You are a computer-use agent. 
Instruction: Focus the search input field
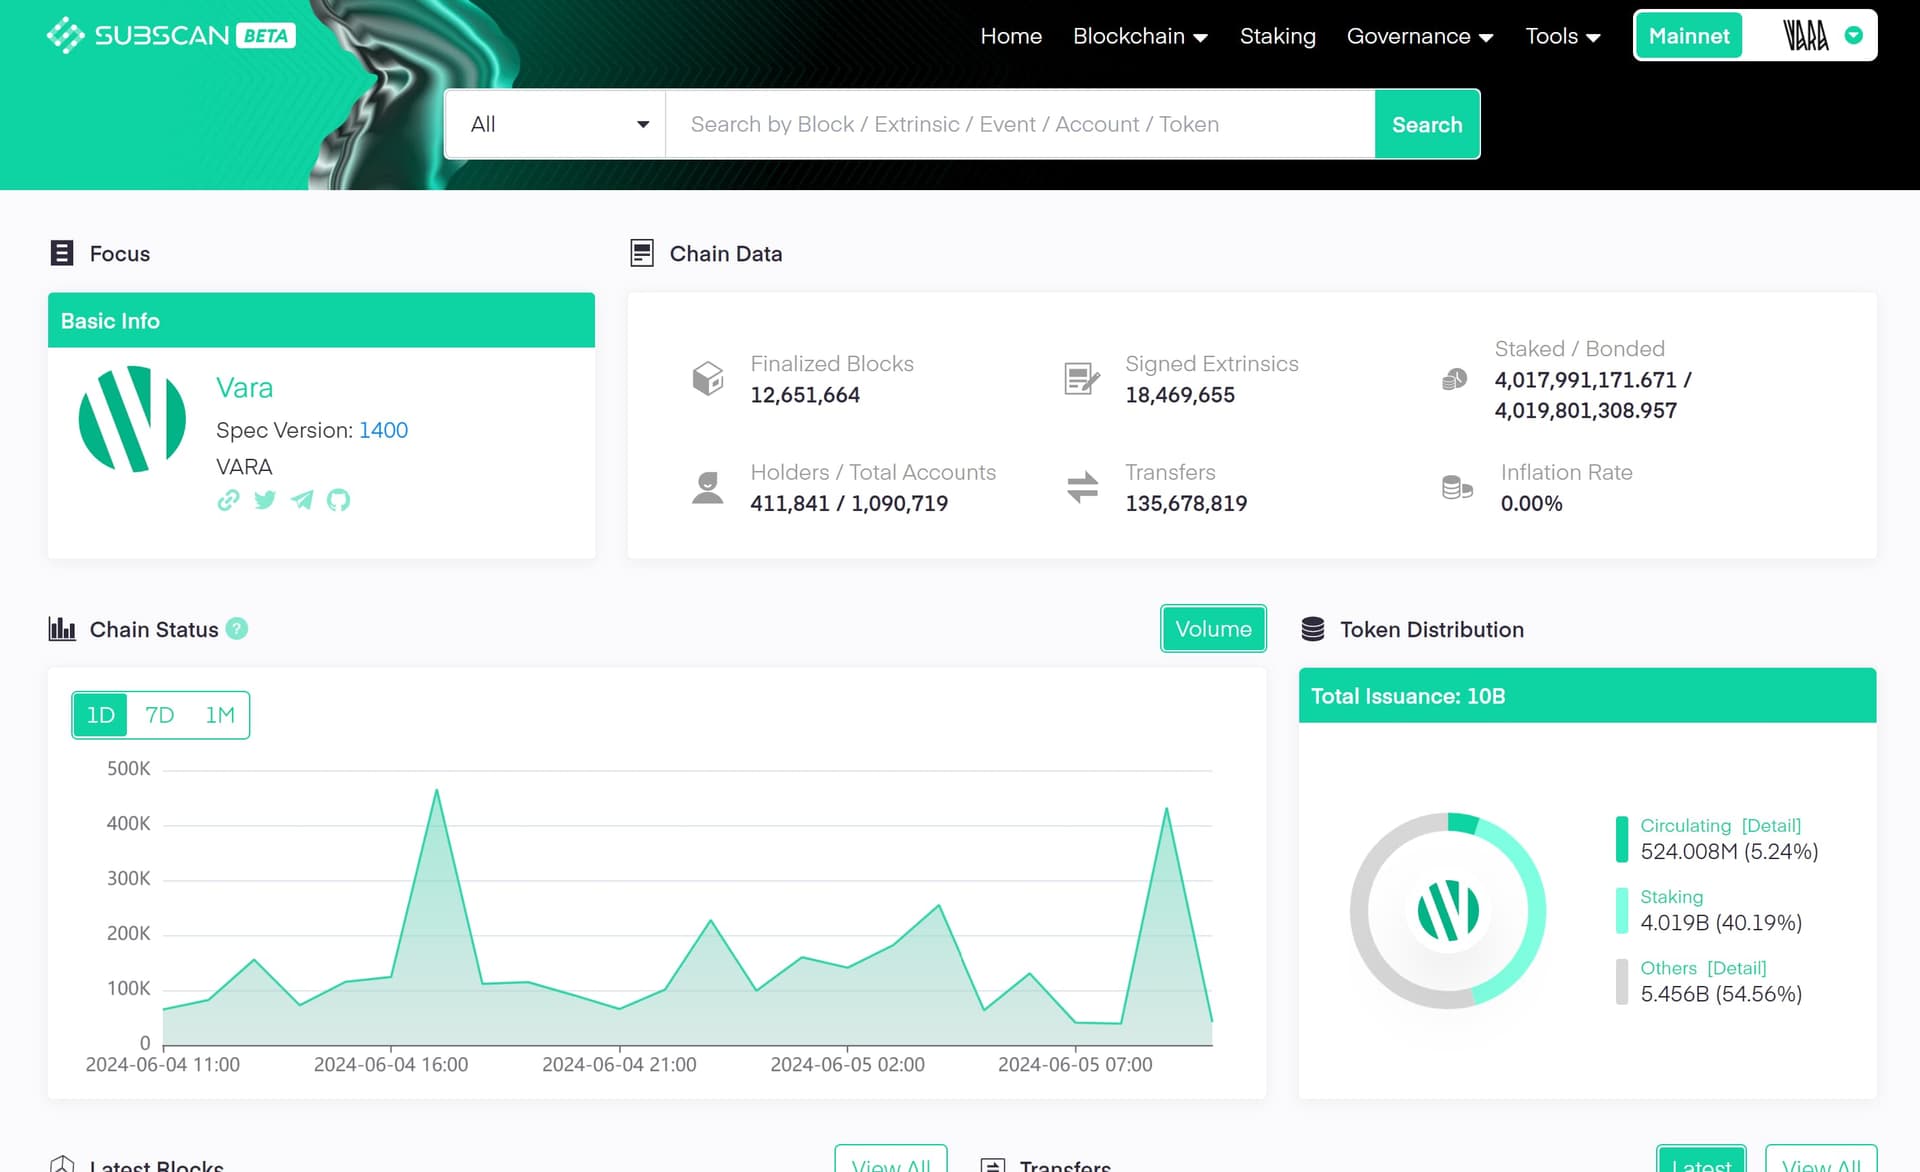(x=1020, y=124)
